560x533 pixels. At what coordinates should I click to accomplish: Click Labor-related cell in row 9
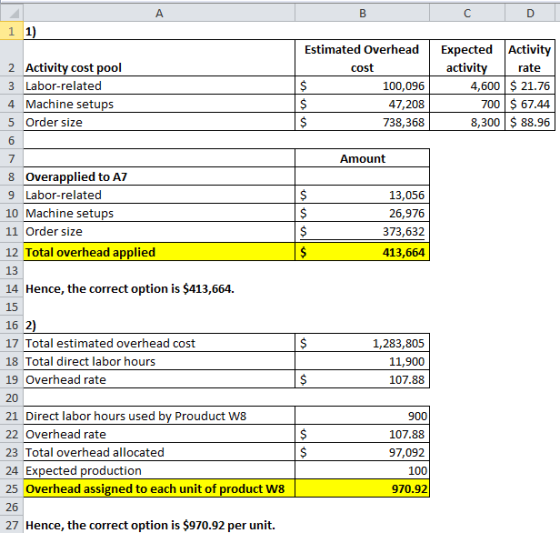click(x=159, y=195)
